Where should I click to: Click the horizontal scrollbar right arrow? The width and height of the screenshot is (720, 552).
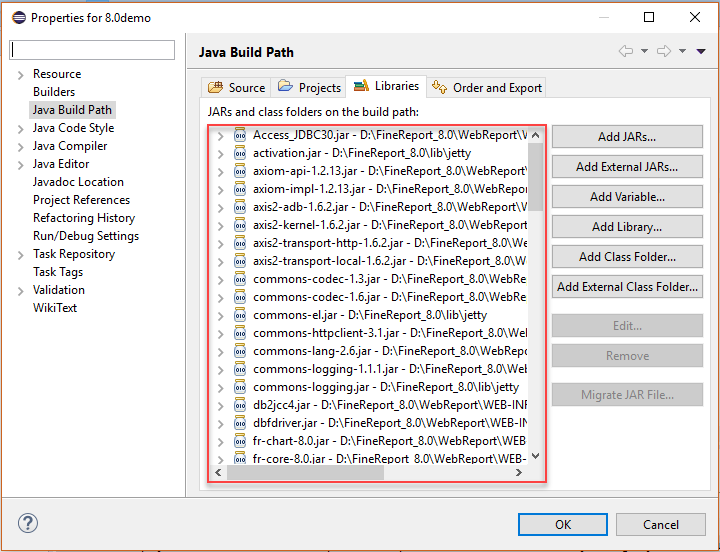[x=519, y=472]
